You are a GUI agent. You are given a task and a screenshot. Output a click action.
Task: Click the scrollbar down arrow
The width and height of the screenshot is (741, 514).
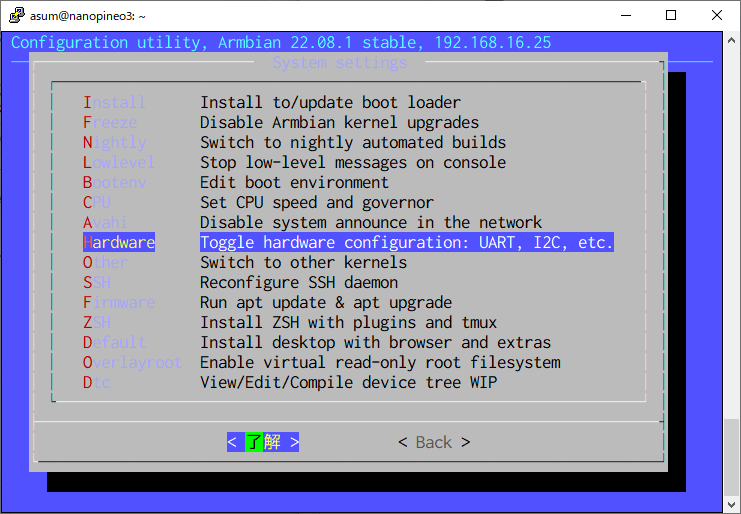(x=731, y=503)
